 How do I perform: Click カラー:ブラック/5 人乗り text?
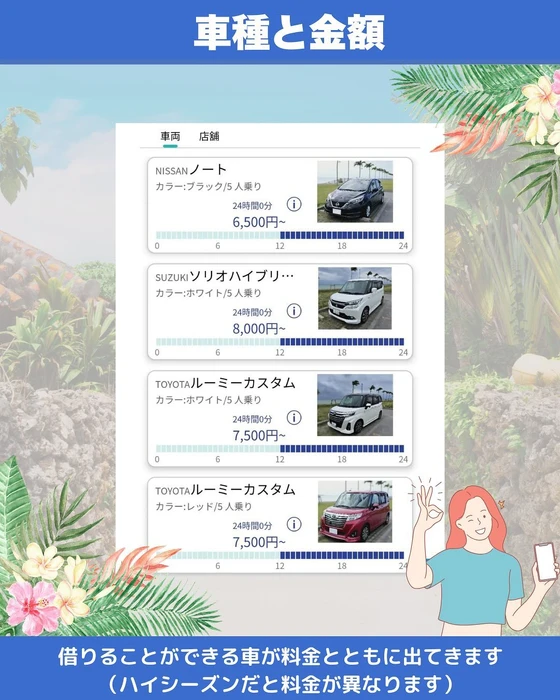[x=208, y=187]
